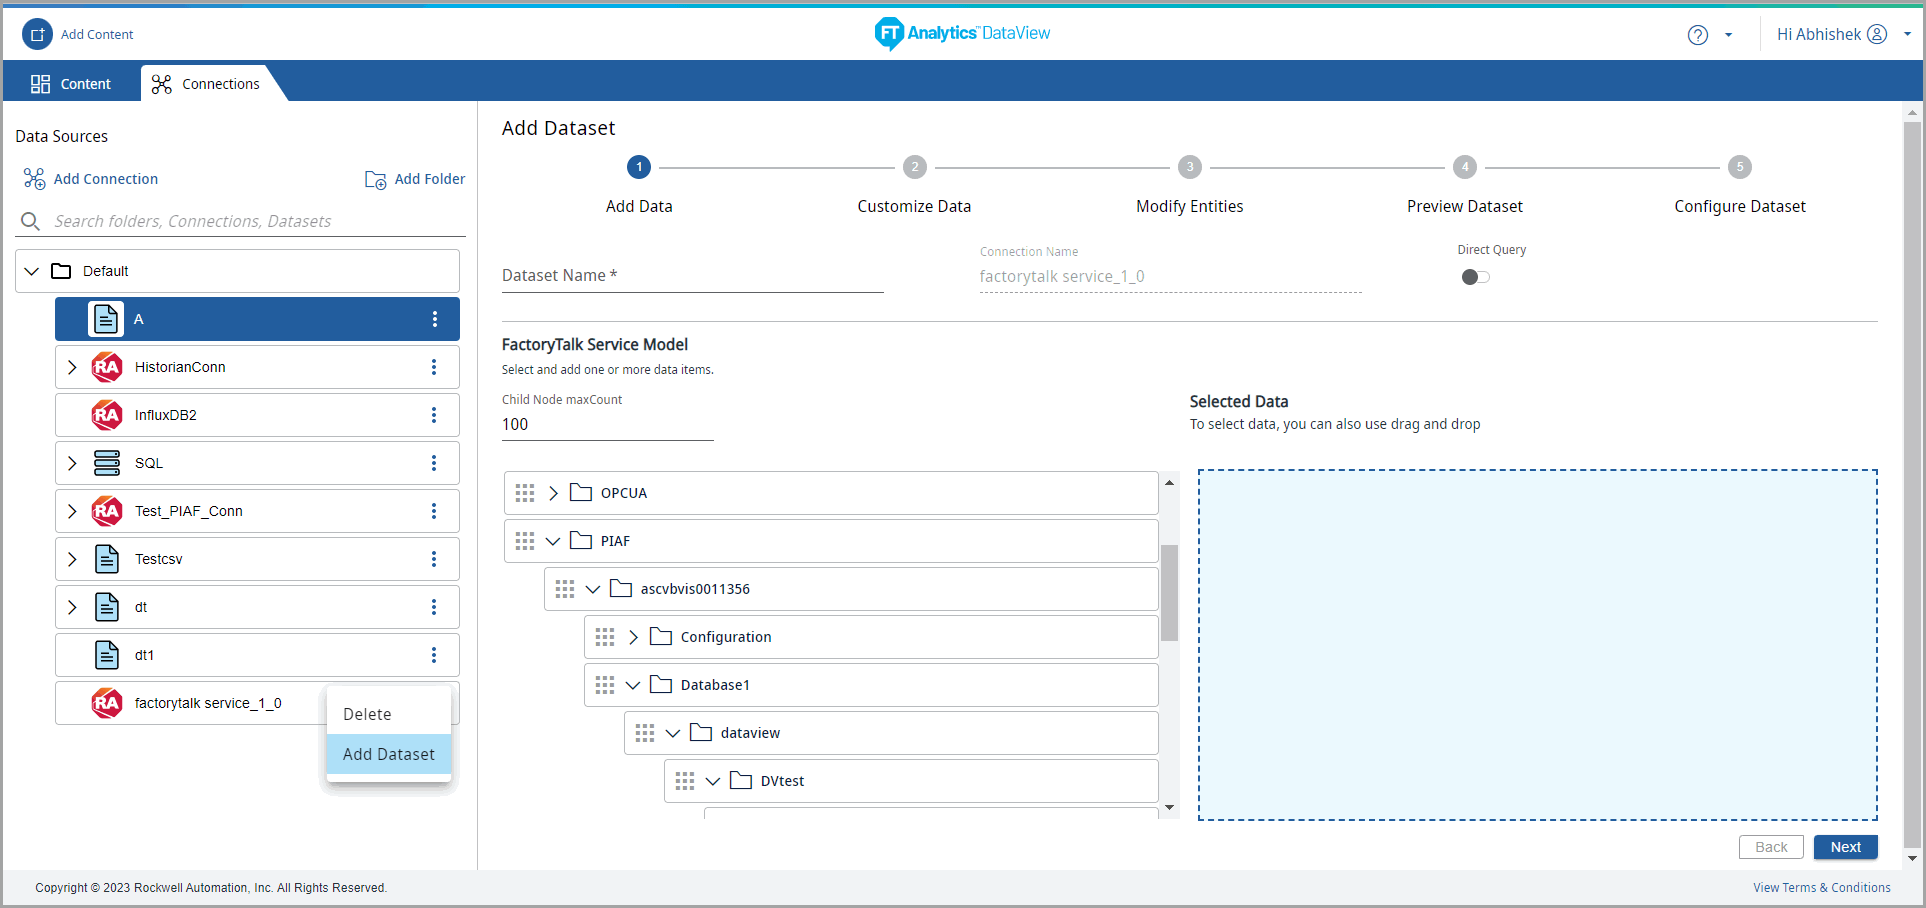Image resolution: width=1926 pixels, height=908 pixels.
Task: Open the help question mark icon
Action: [x=1697, y=35]
